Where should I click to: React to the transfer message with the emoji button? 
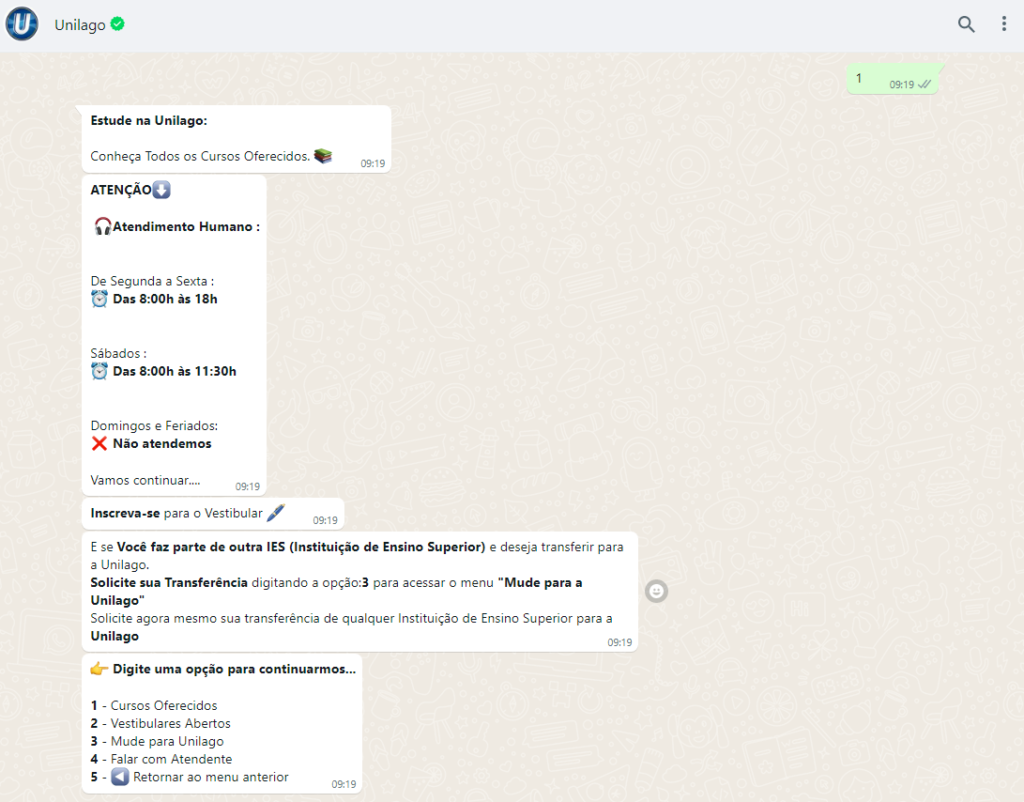click(x=656, y=591)
